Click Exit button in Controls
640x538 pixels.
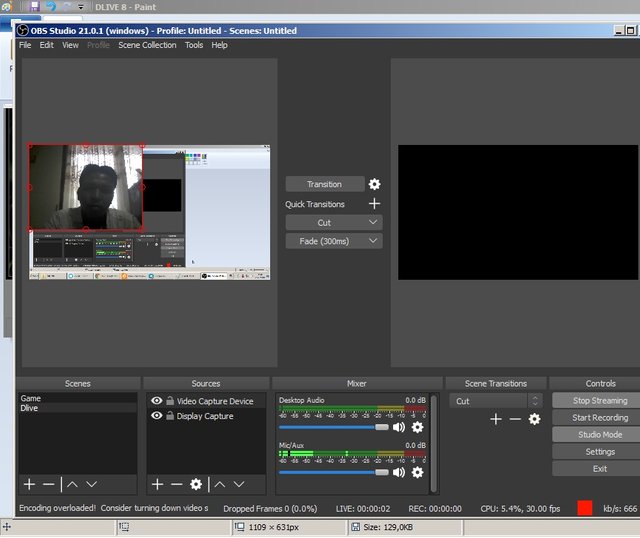pyautogui.click(x=596, y=469)
